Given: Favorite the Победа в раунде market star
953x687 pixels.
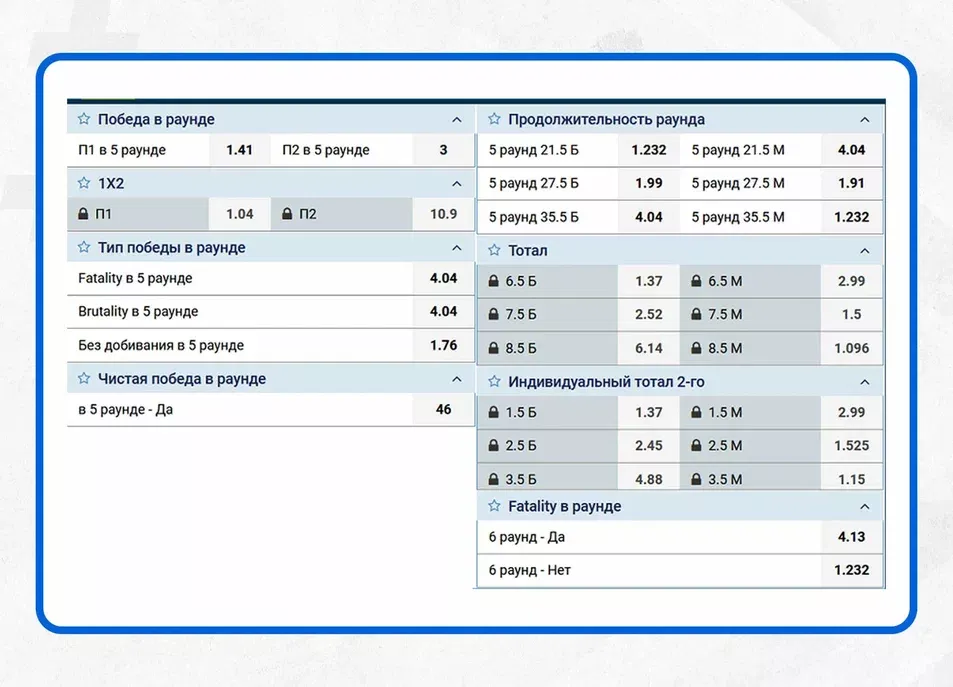Looking at the screenshot, I should 84,119.
